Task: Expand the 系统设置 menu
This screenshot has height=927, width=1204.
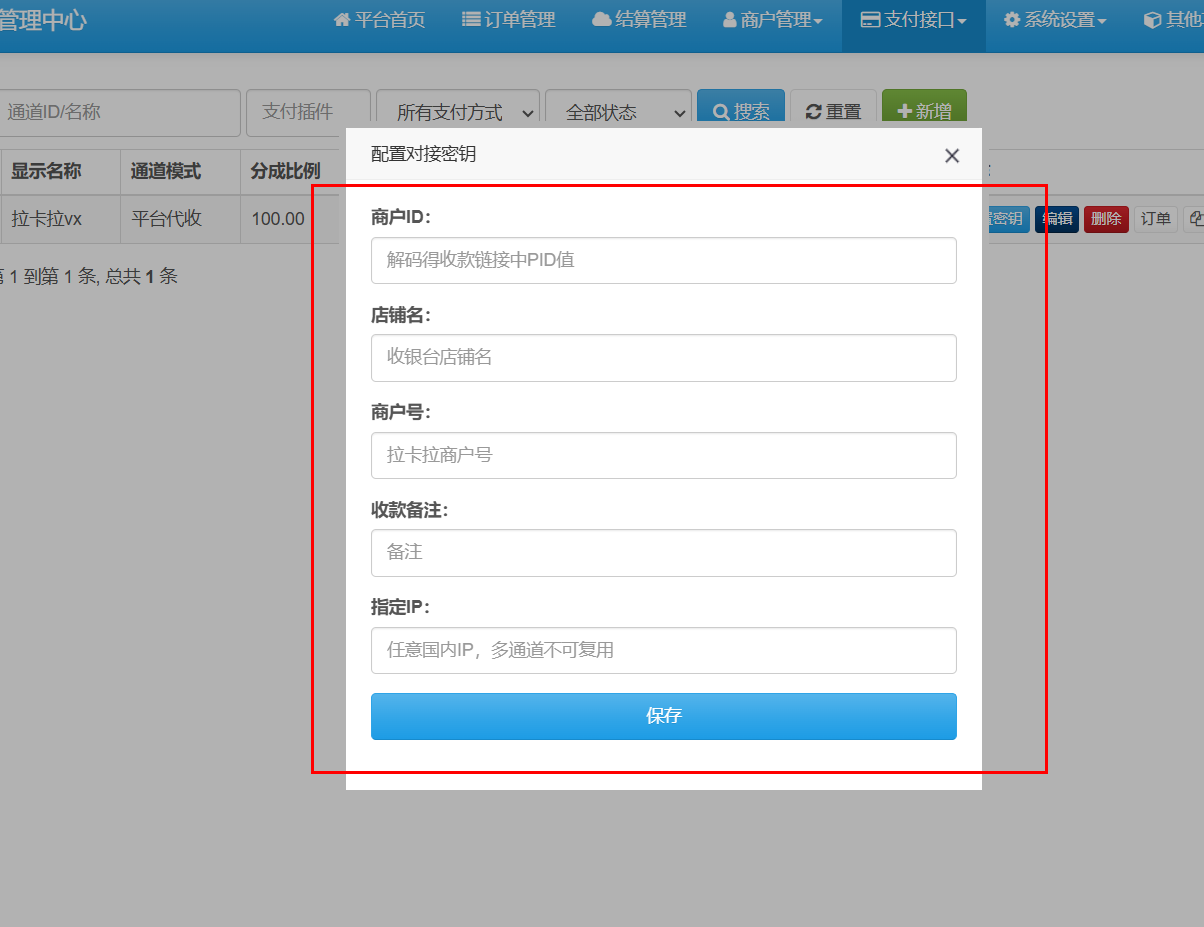Action: click(1055, 20)
